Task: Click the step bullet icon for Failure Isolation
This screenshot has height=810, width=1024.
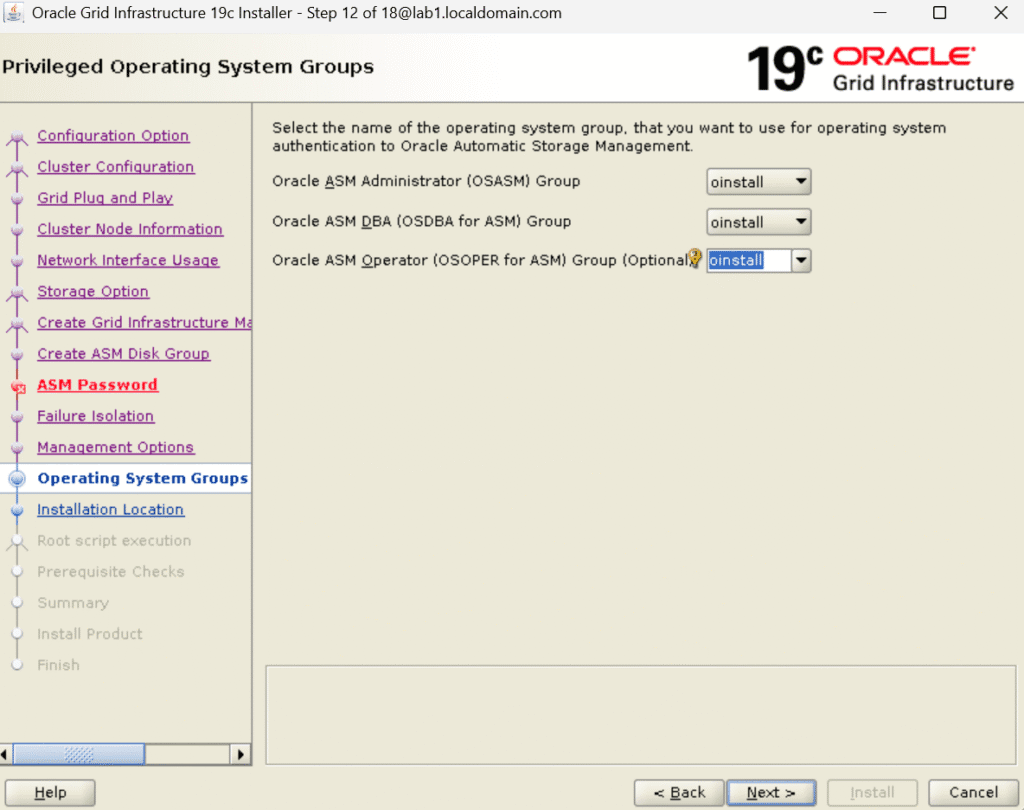Action: point(17,417)
